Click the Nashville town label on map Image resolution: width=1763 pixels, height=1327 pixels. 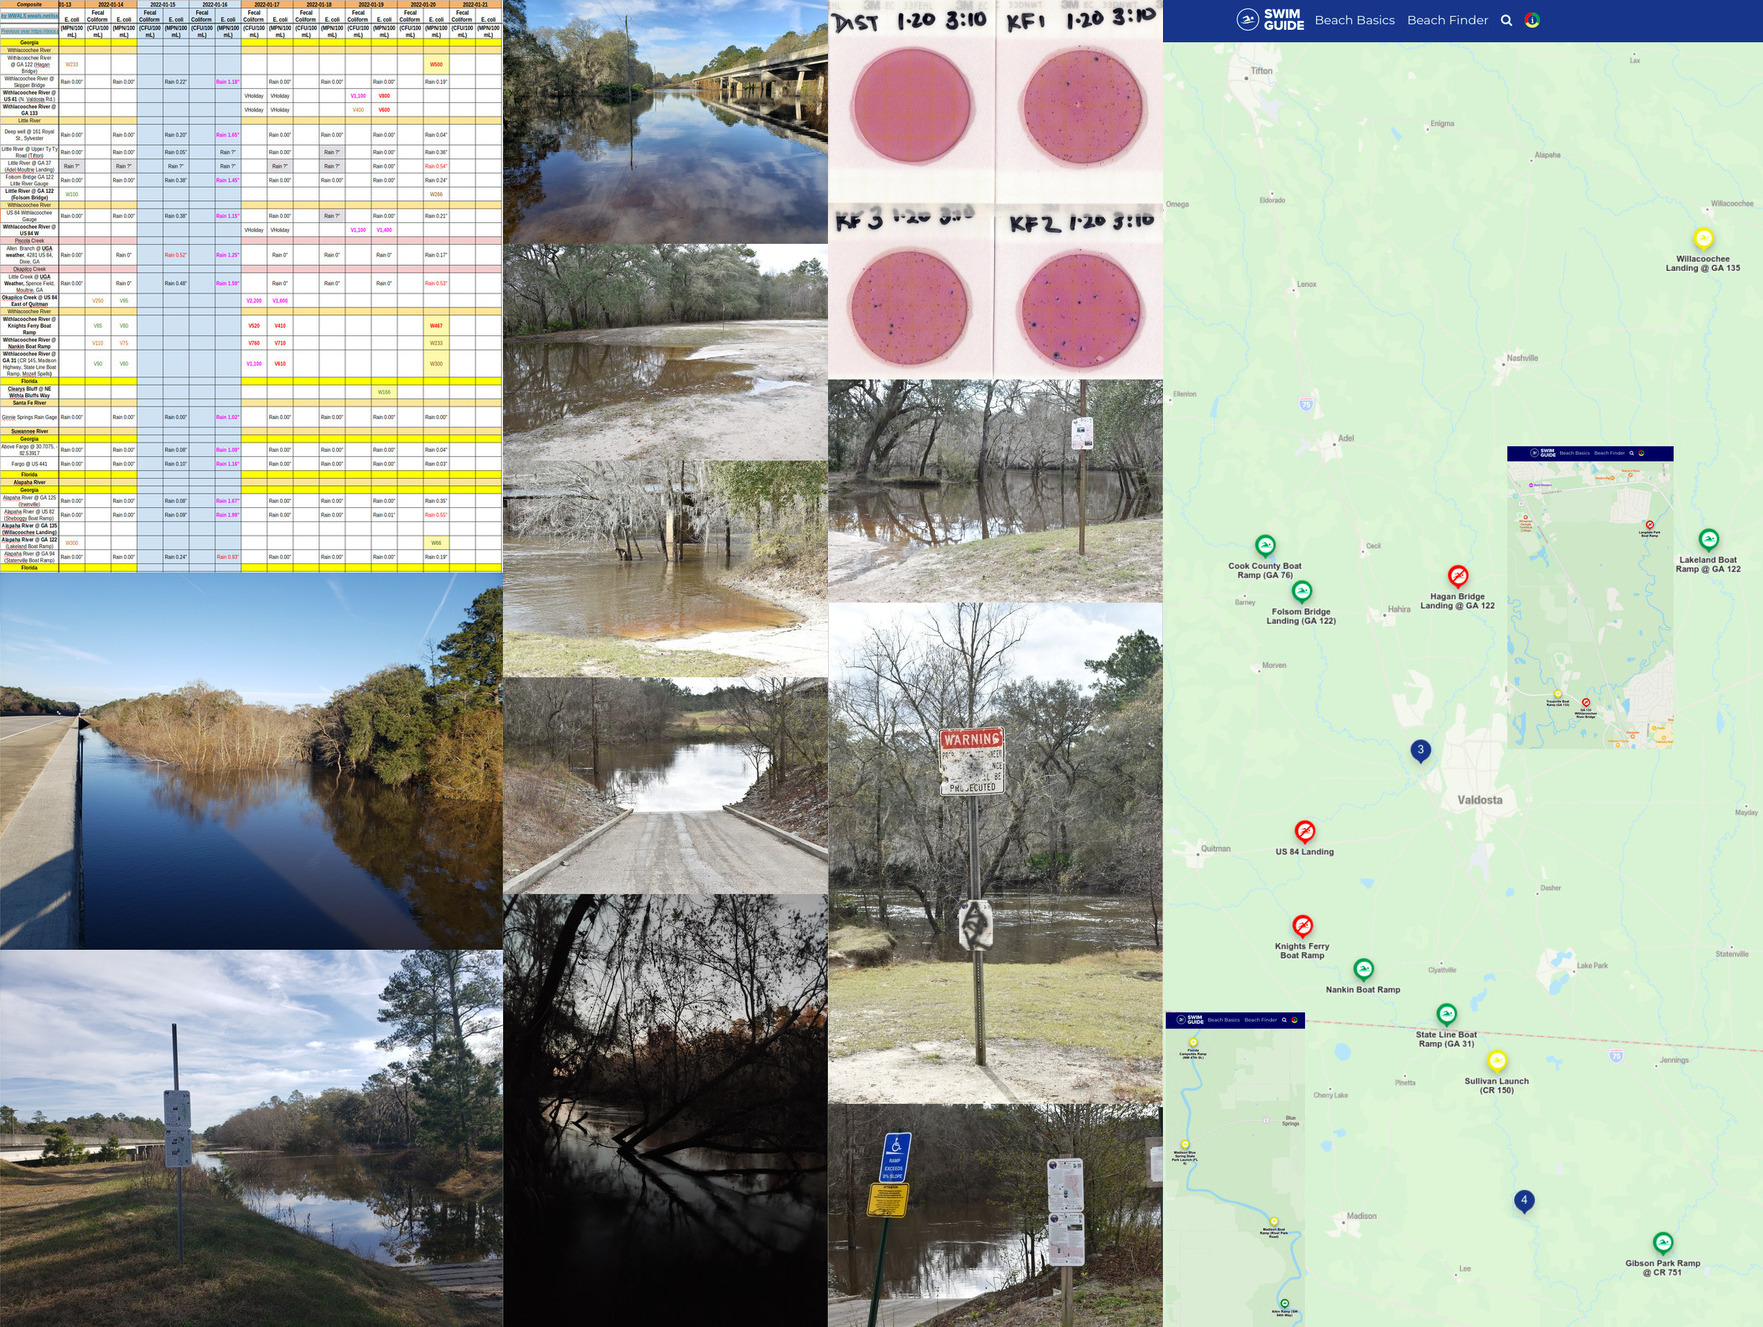click(x=1522, y=358)
